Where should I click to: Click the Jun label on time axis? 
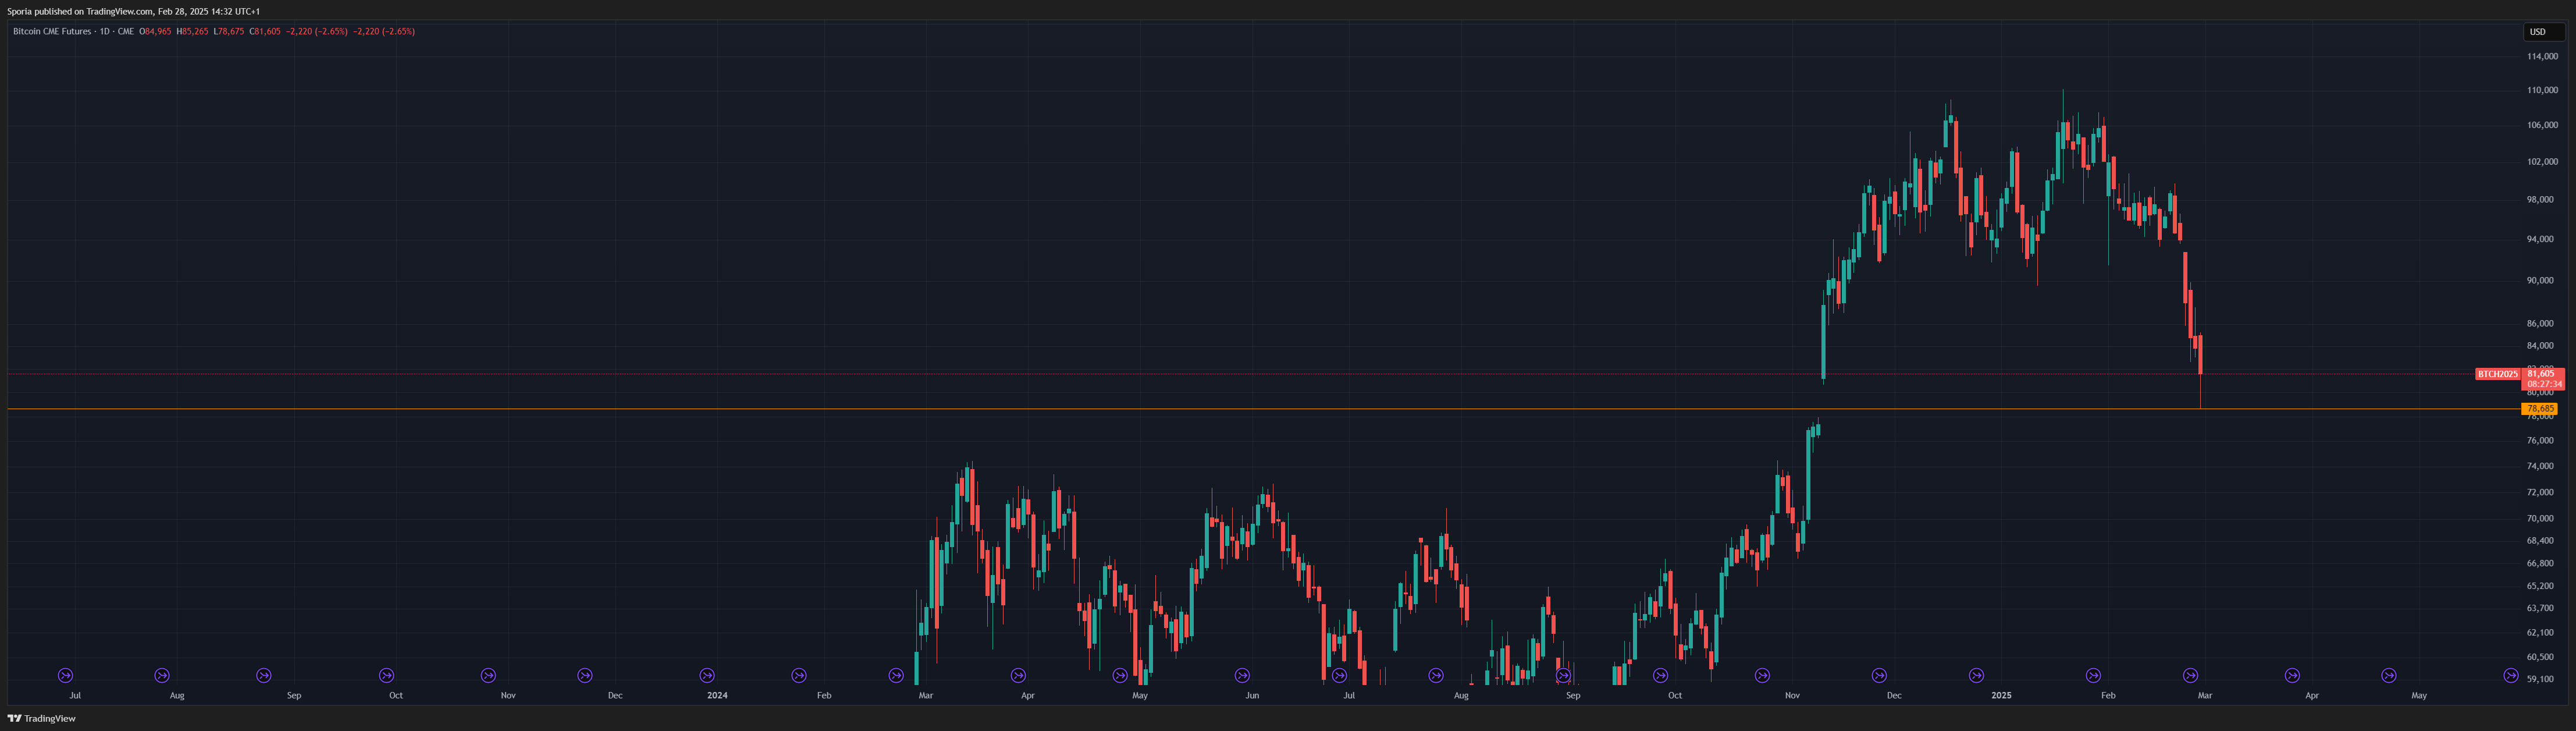(1252, 695)
